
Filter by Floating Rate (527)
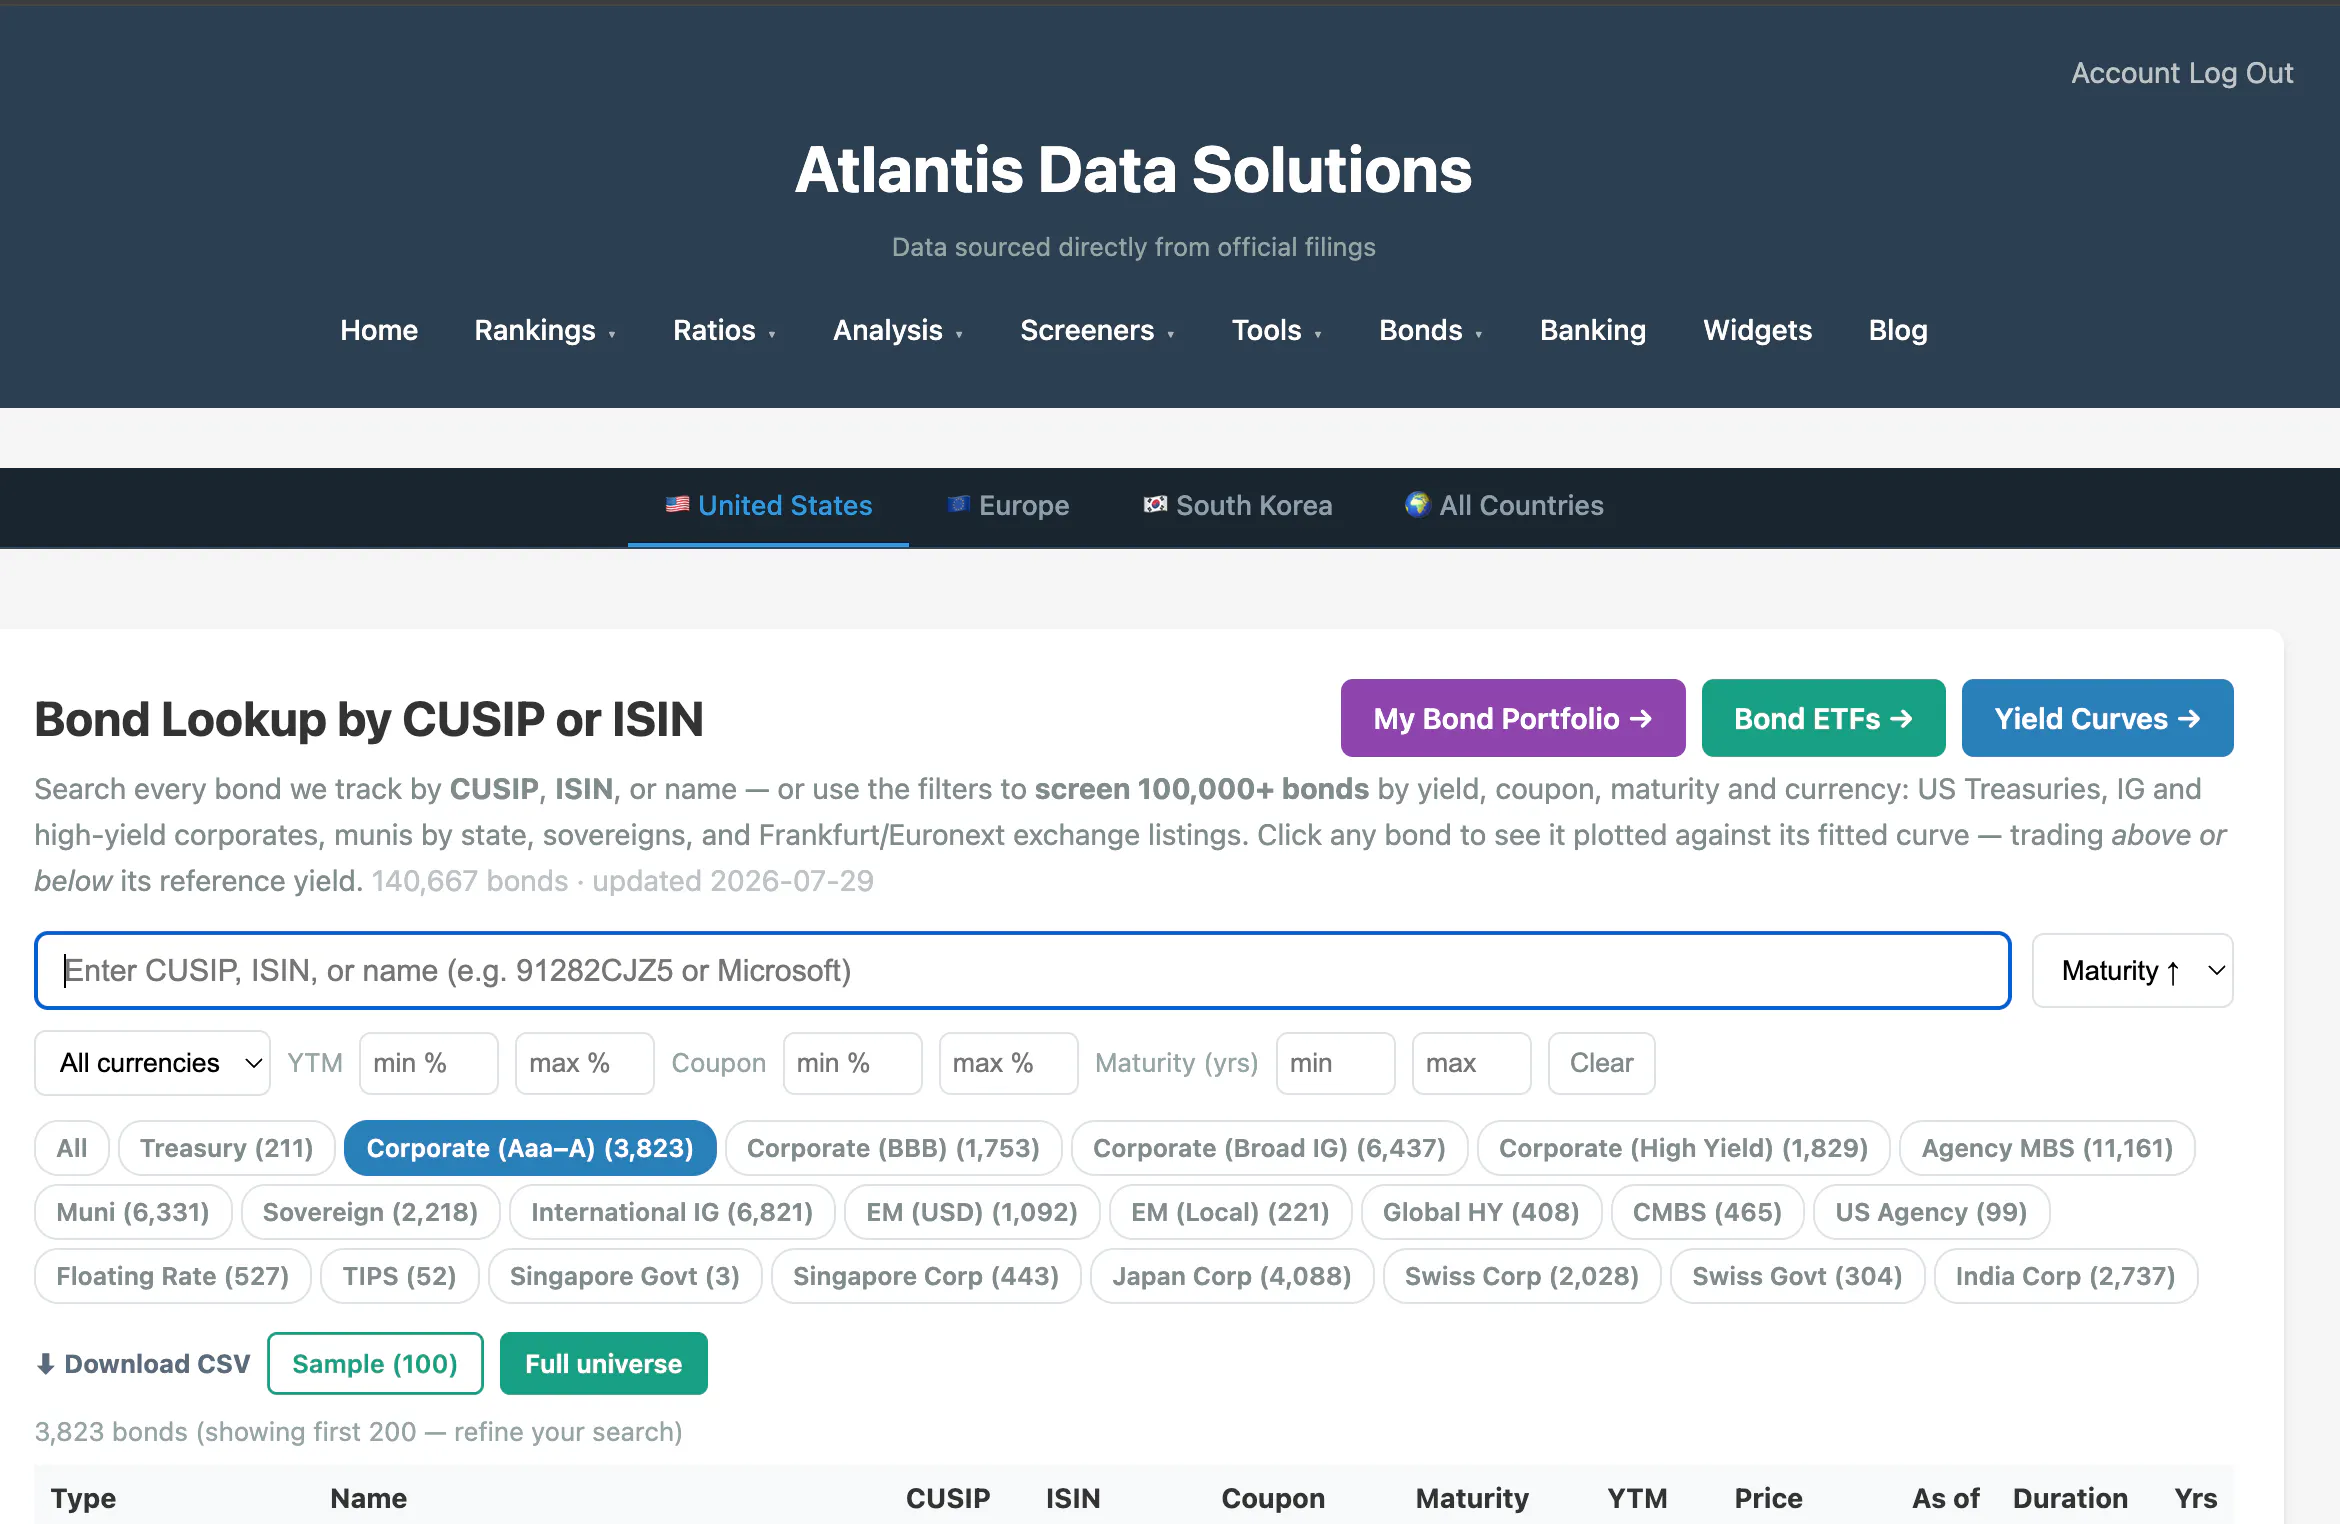pos(172,1276)
